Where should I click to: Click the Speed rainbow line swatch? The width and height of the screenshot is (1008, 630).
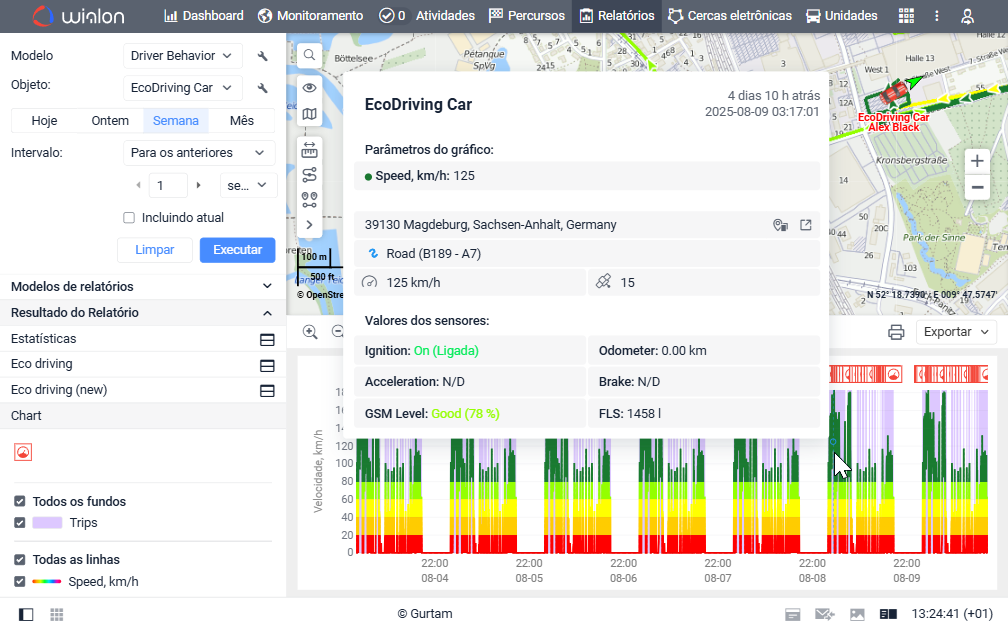click(x=47, y=582)
